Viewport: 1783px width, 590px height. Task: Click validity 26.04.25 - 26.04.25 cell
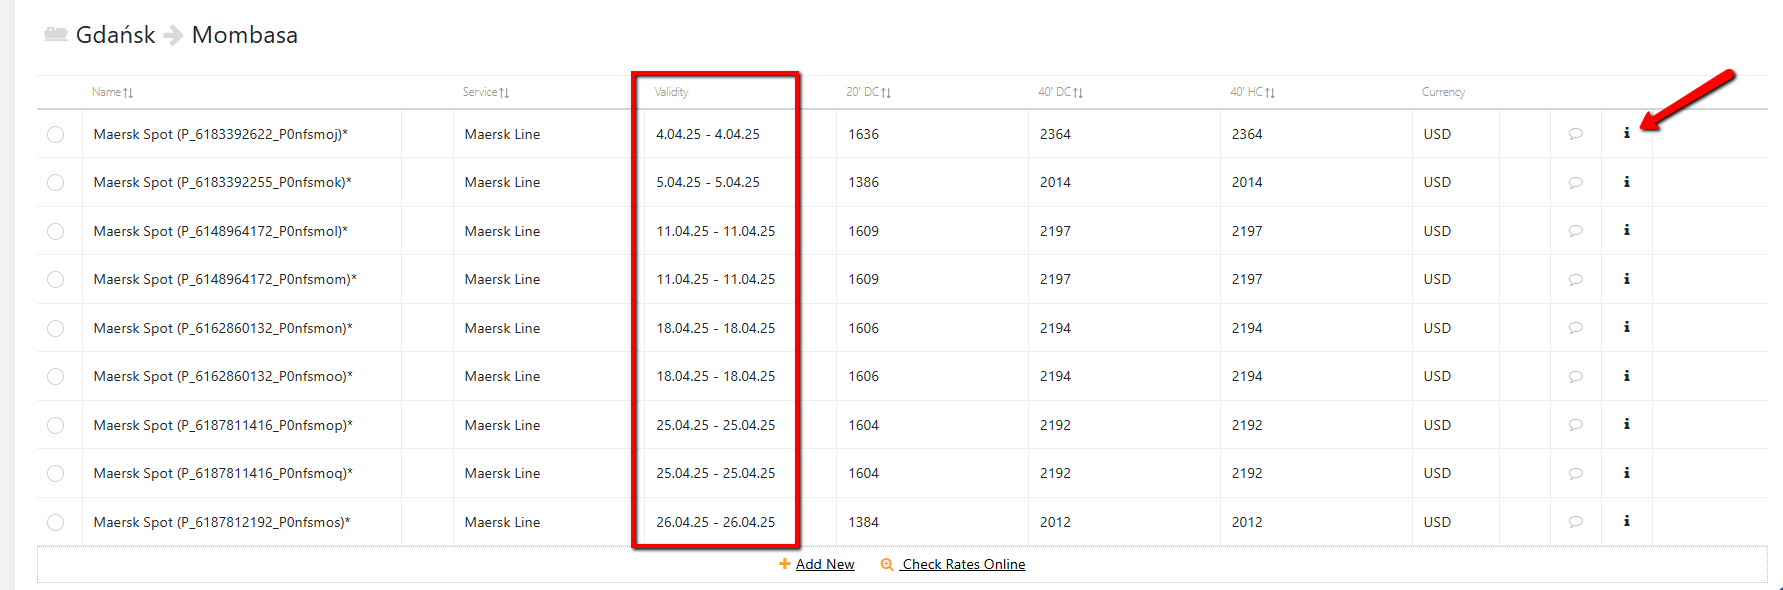(716, 522)
